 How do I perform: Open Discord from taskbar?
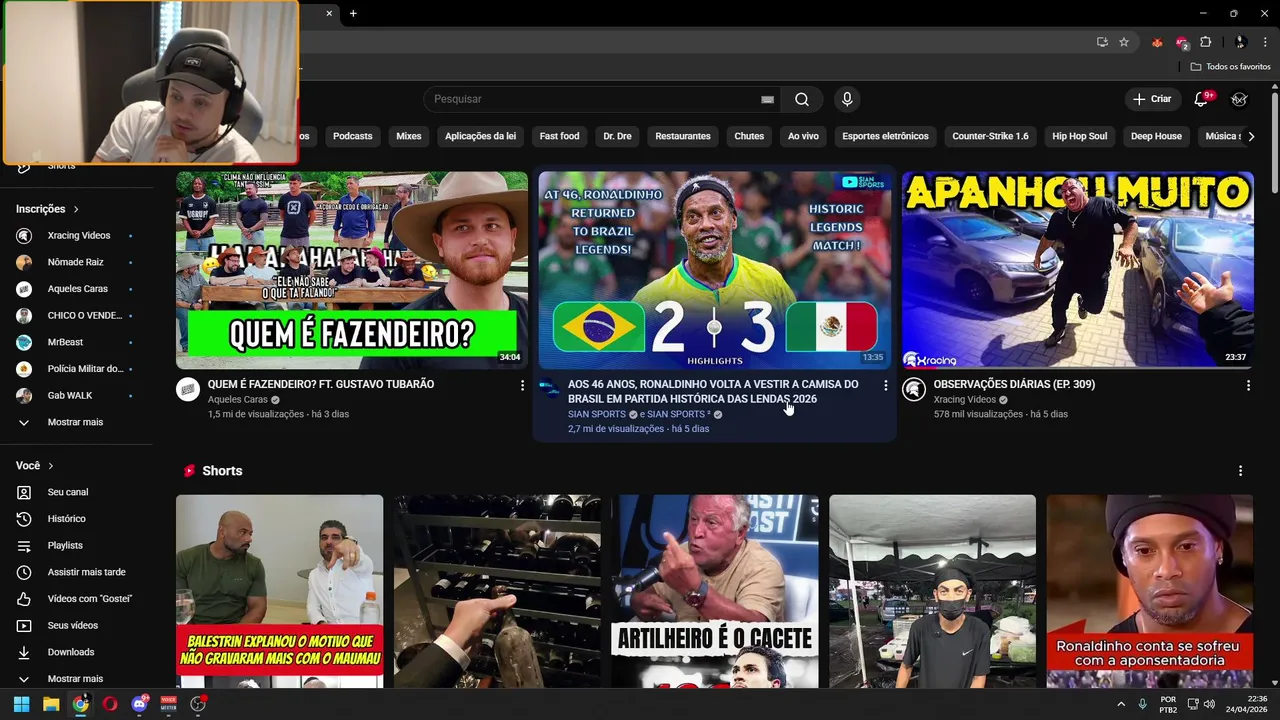(139, 704)
